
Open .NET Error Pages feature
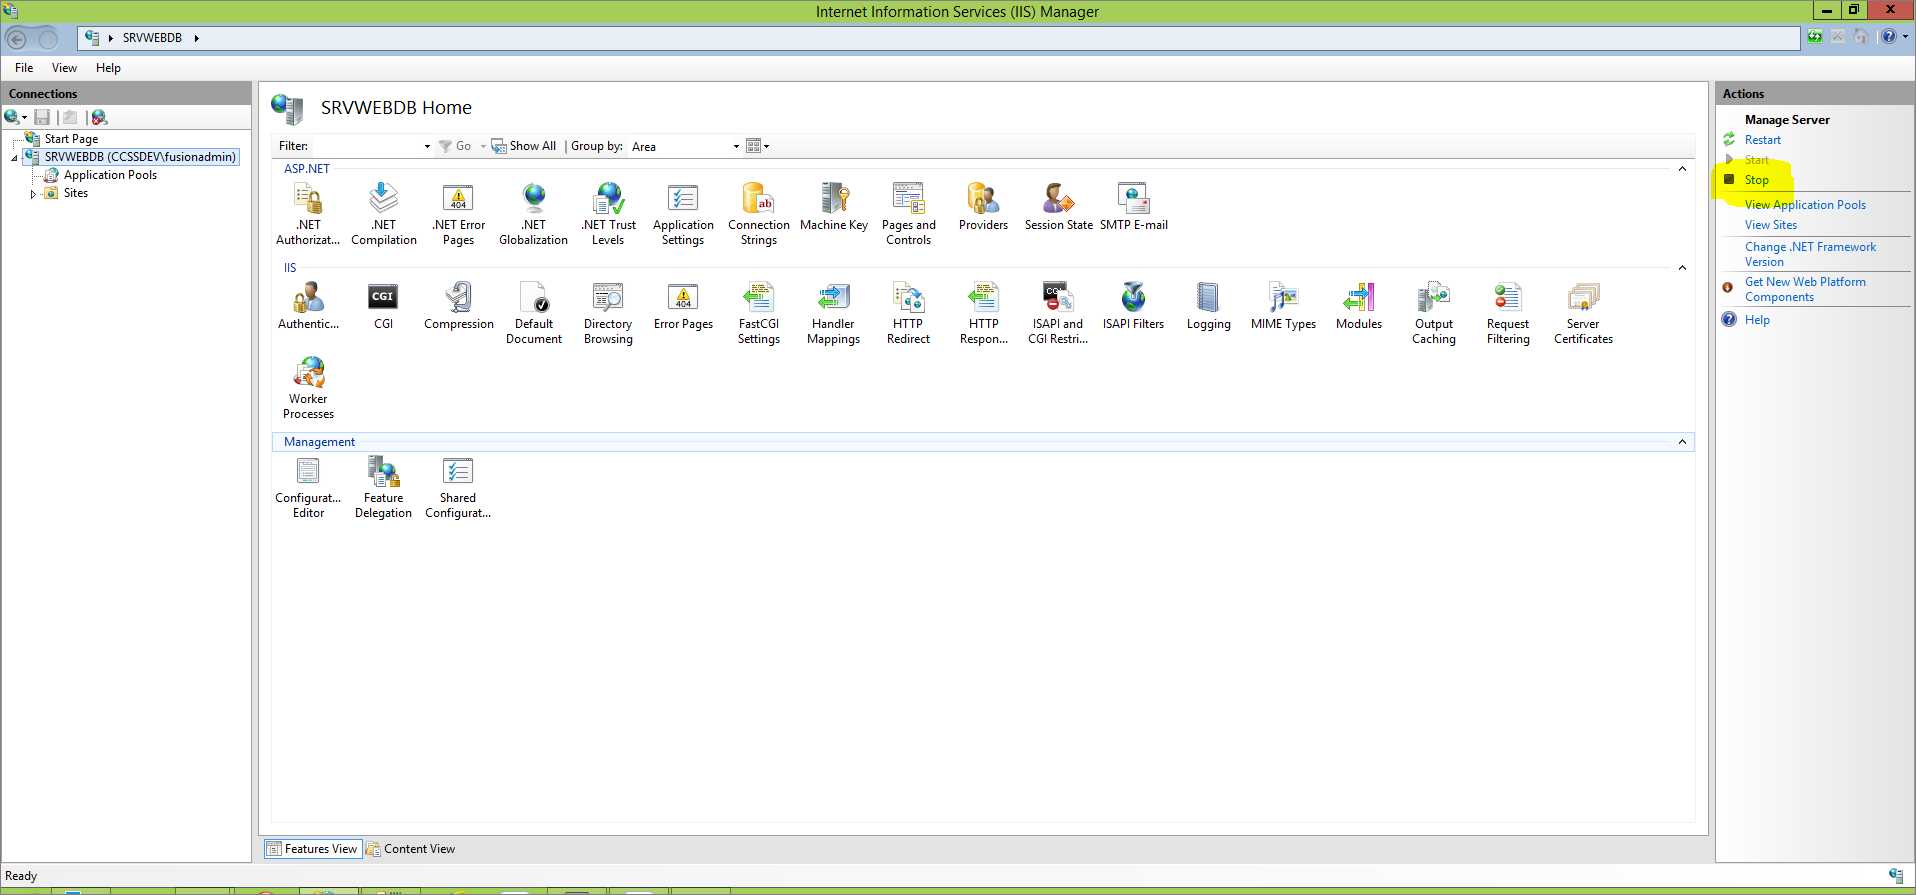tap(458, 214)
